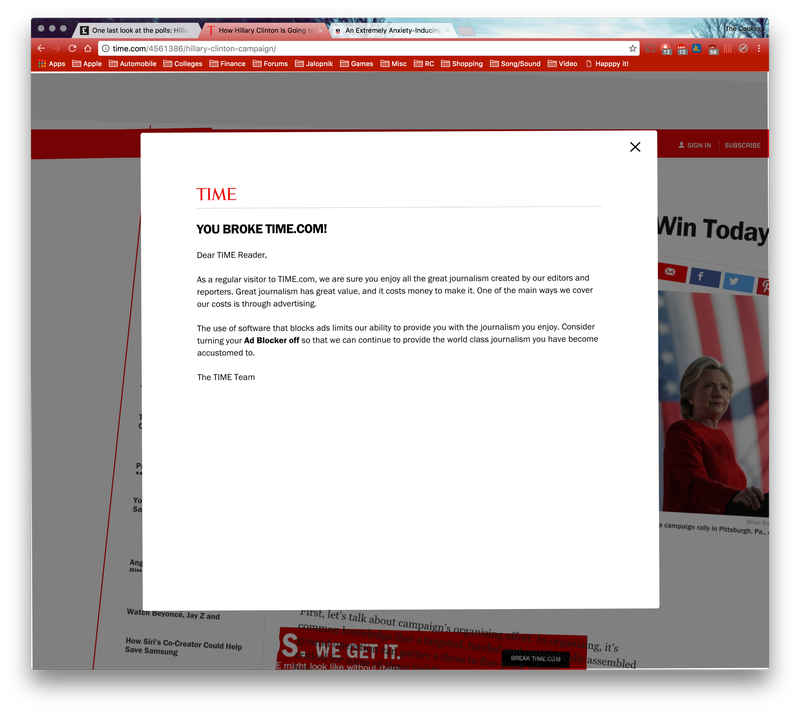
Task: Reload the current TIME page
Action: (x=72, y=48)
